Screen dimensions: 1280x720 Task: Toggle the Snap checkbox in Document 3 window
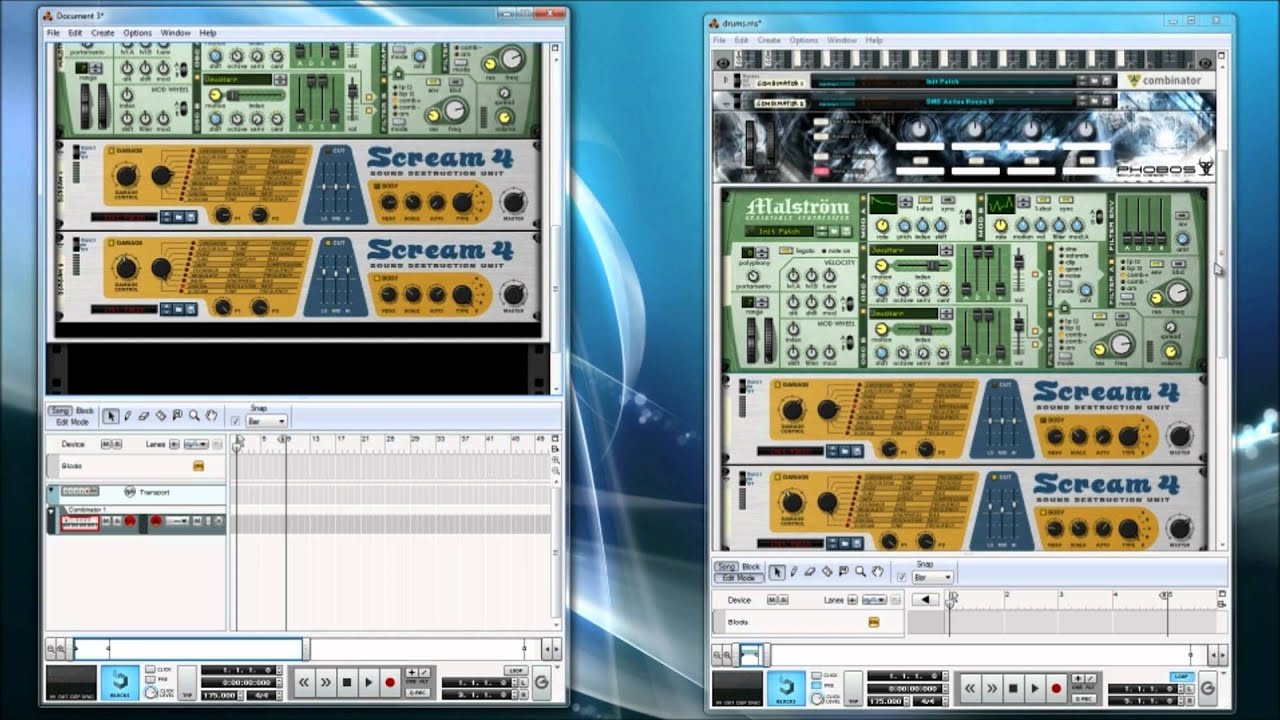coord(235,421)
